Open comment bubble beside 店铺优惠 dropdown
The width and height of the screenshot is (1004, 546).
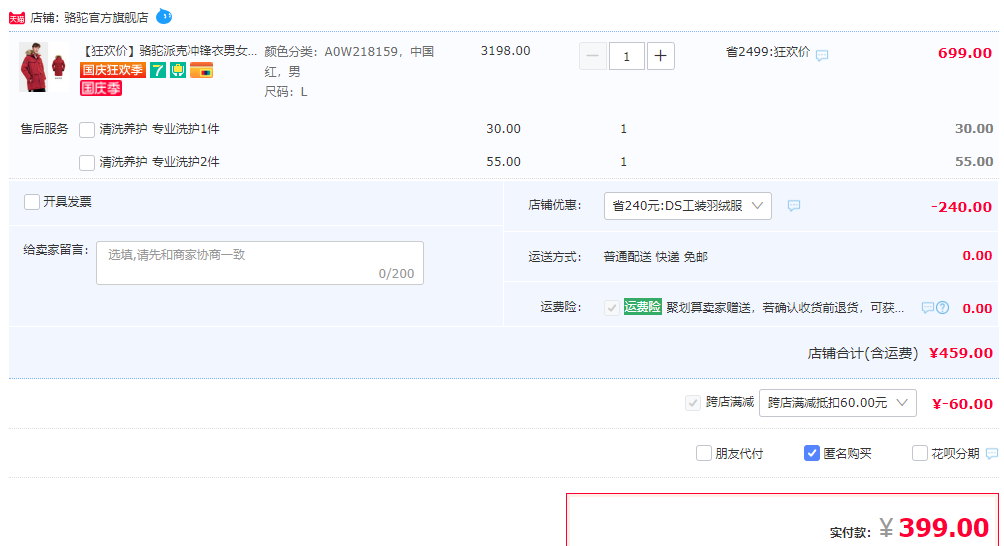tap(794, 205)
